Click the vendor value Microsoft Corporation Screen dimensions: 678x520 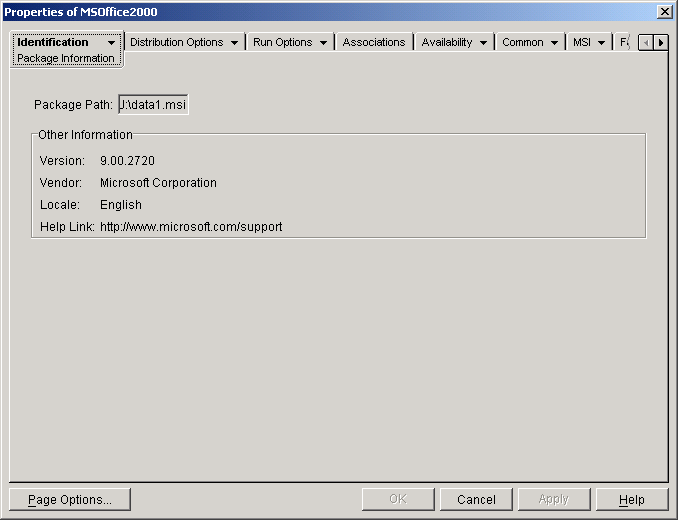(158, 183)
